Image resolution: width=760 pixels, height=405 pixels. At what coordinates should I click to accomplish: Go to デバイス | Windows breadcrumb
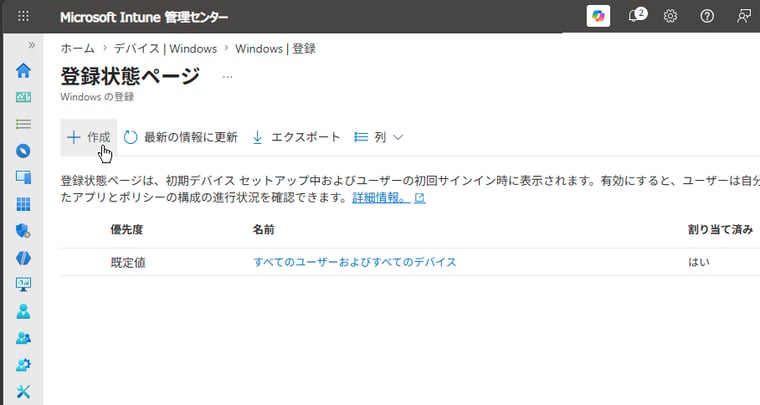tap(165, 48)
